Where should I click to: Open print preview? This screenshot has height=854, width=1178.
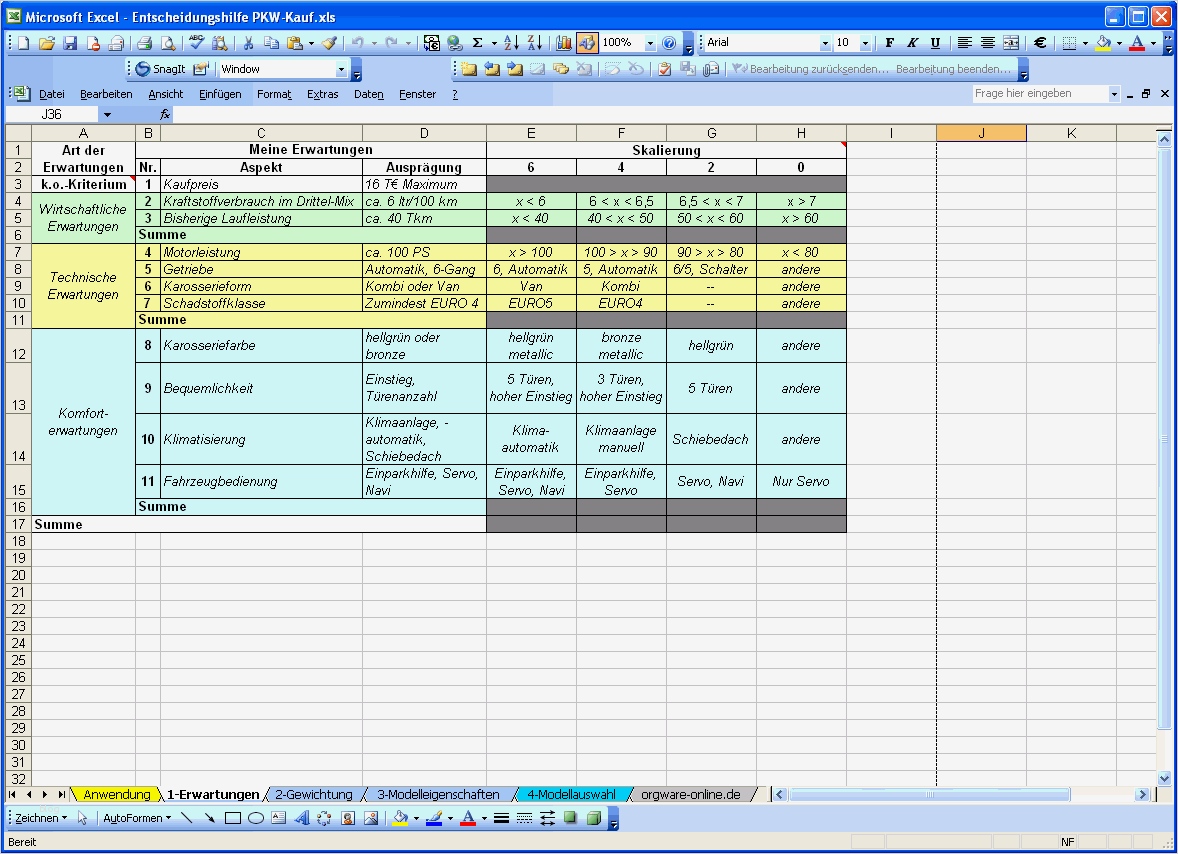(x=168, y=43)
